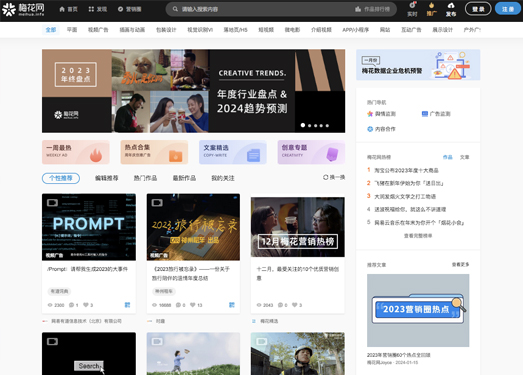Select the 短视频 category tab
Screen dimensions: 523x375
click(266, 30)
